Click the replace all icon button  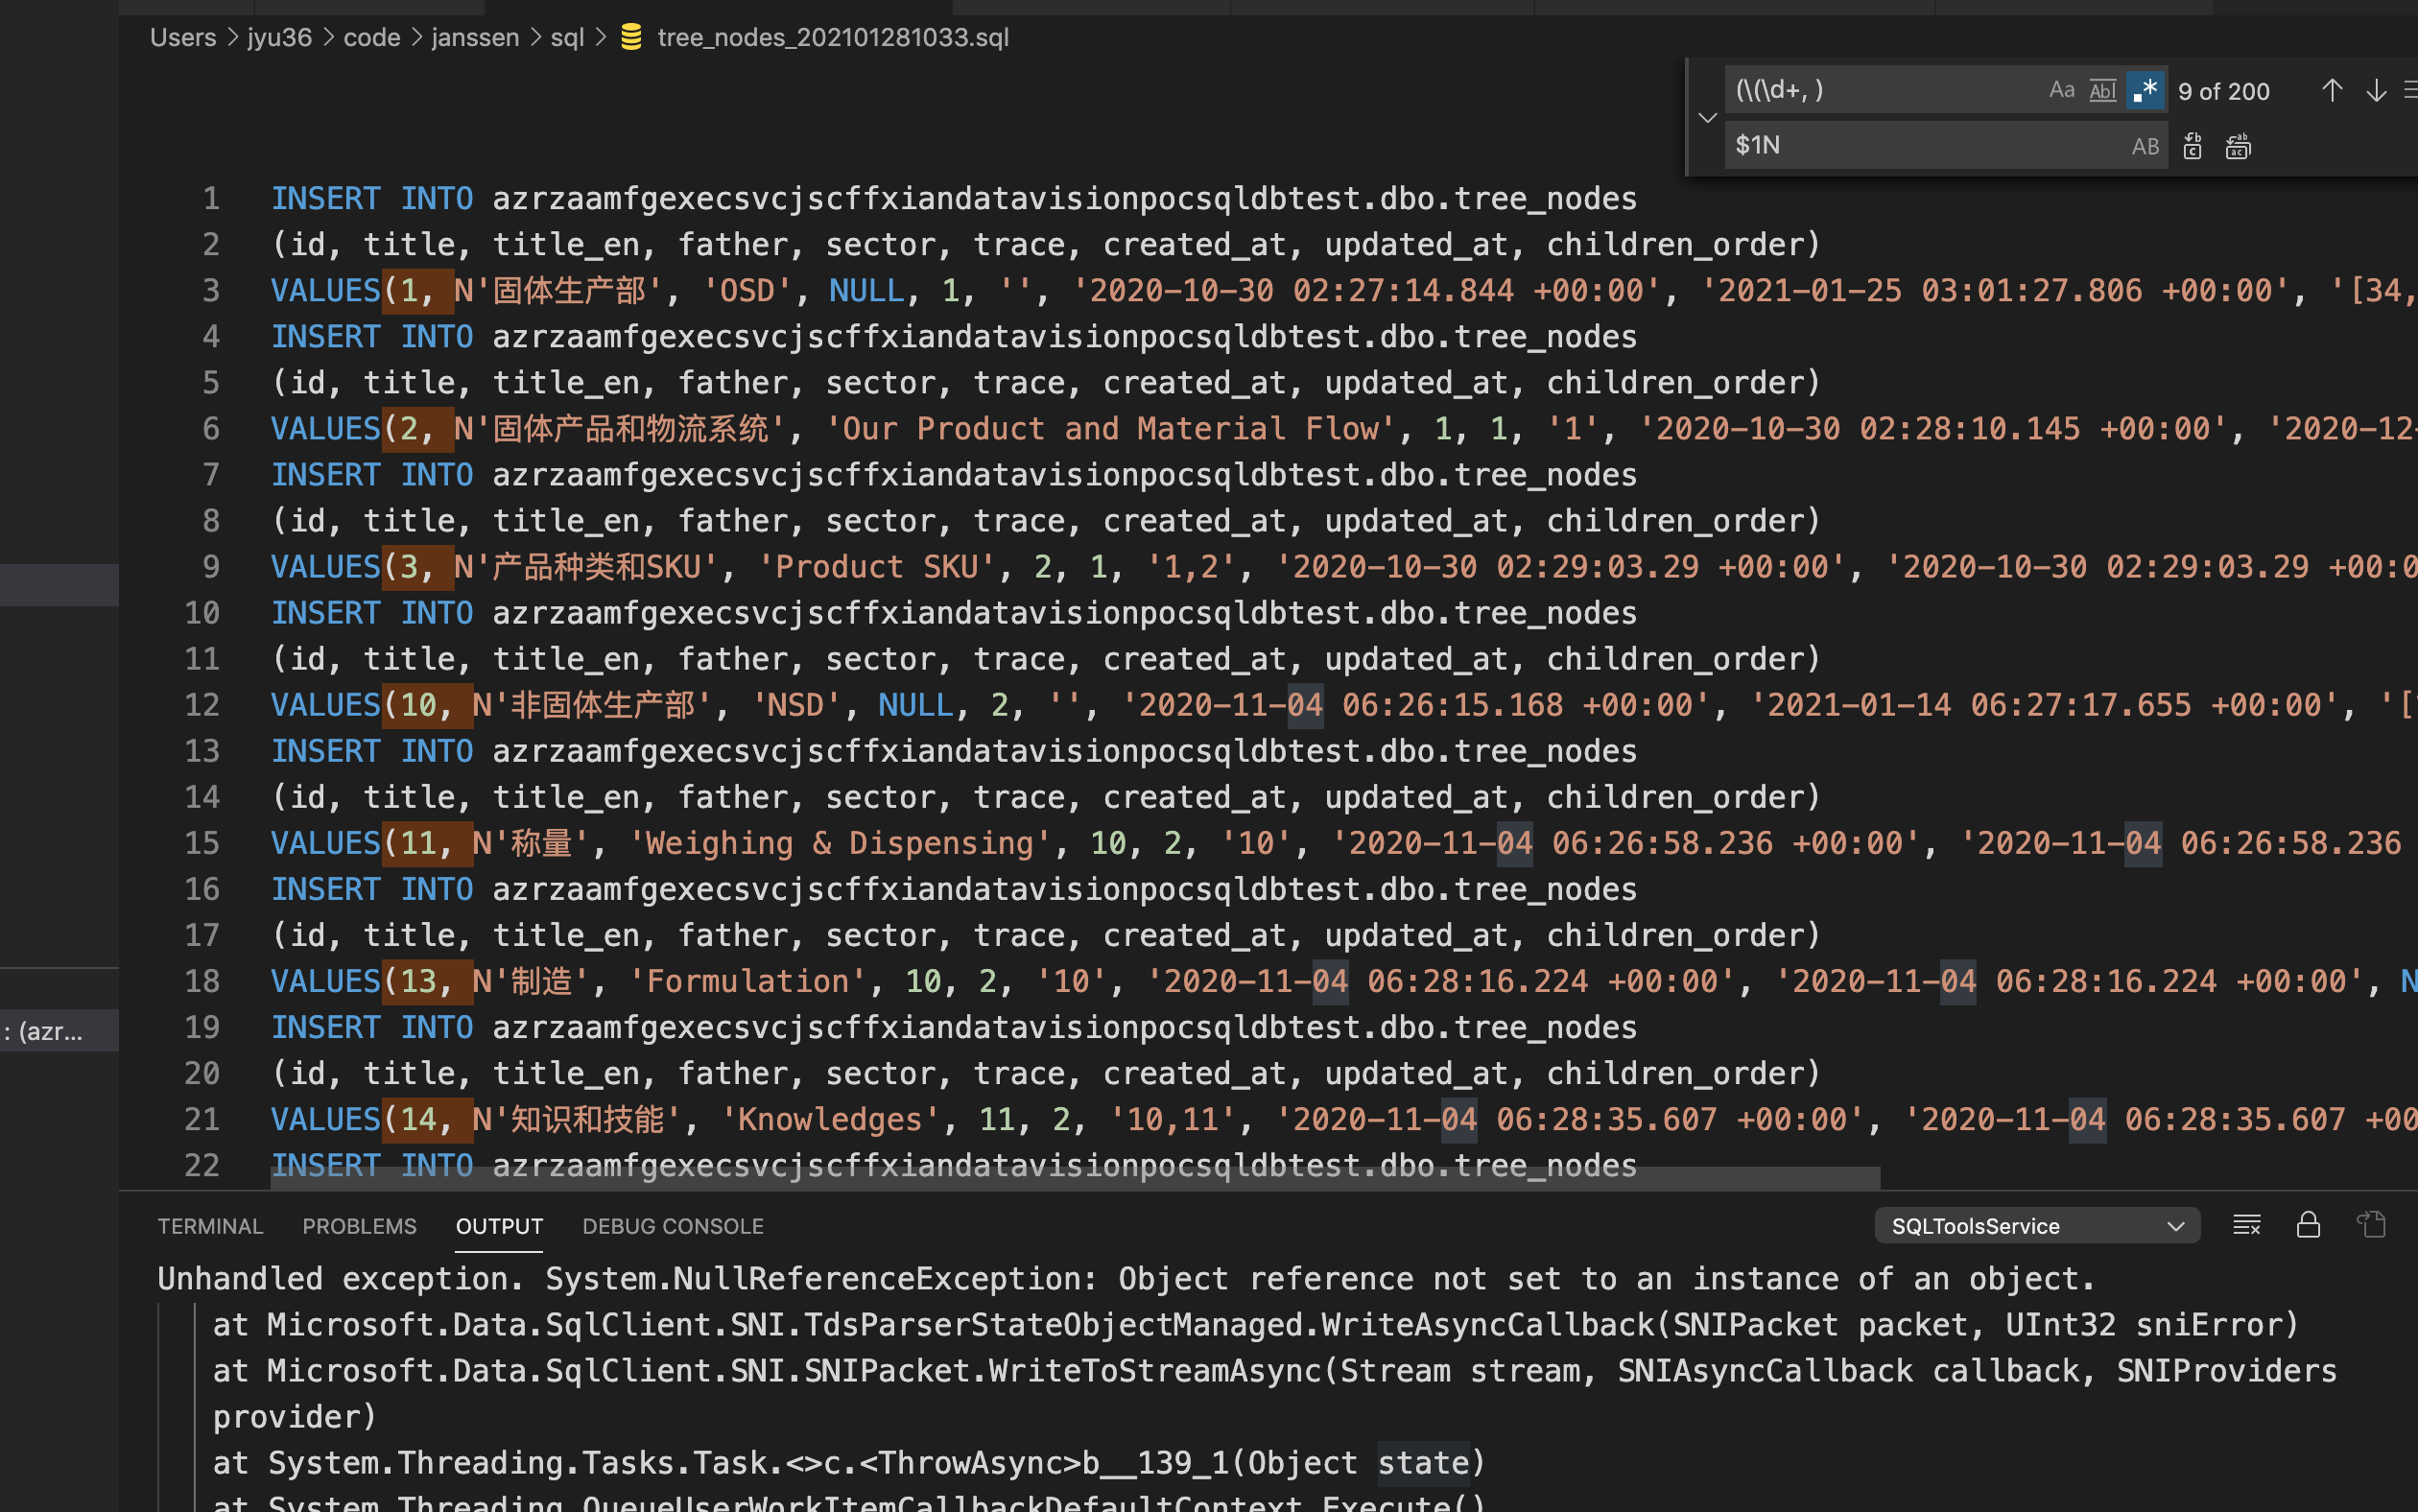click(2237, 145)
